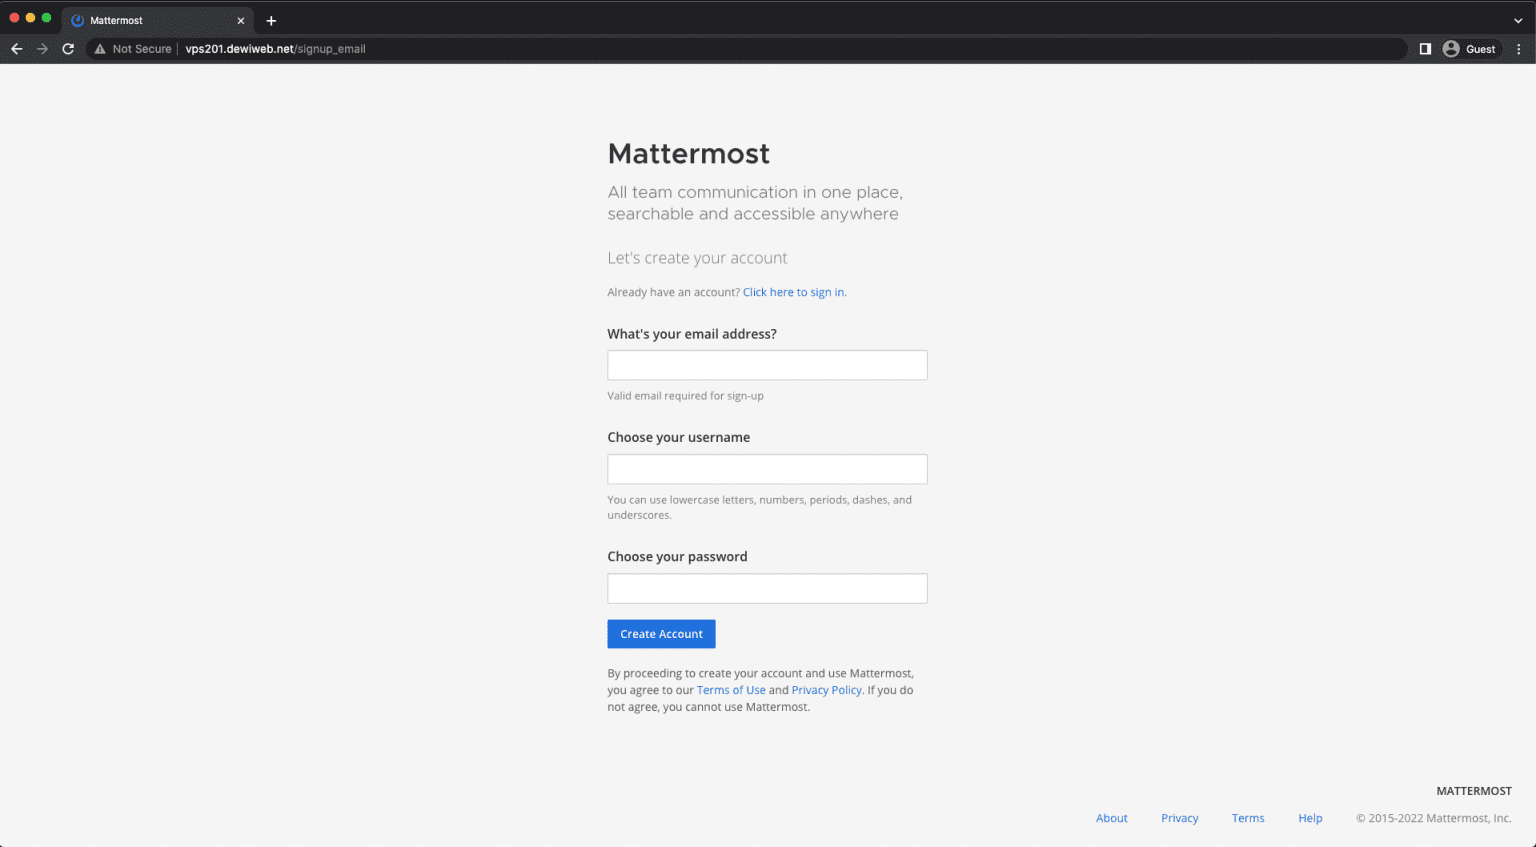Focus the password input field
The height and width of the screenshot is (847, 1536).
(767, 588)
